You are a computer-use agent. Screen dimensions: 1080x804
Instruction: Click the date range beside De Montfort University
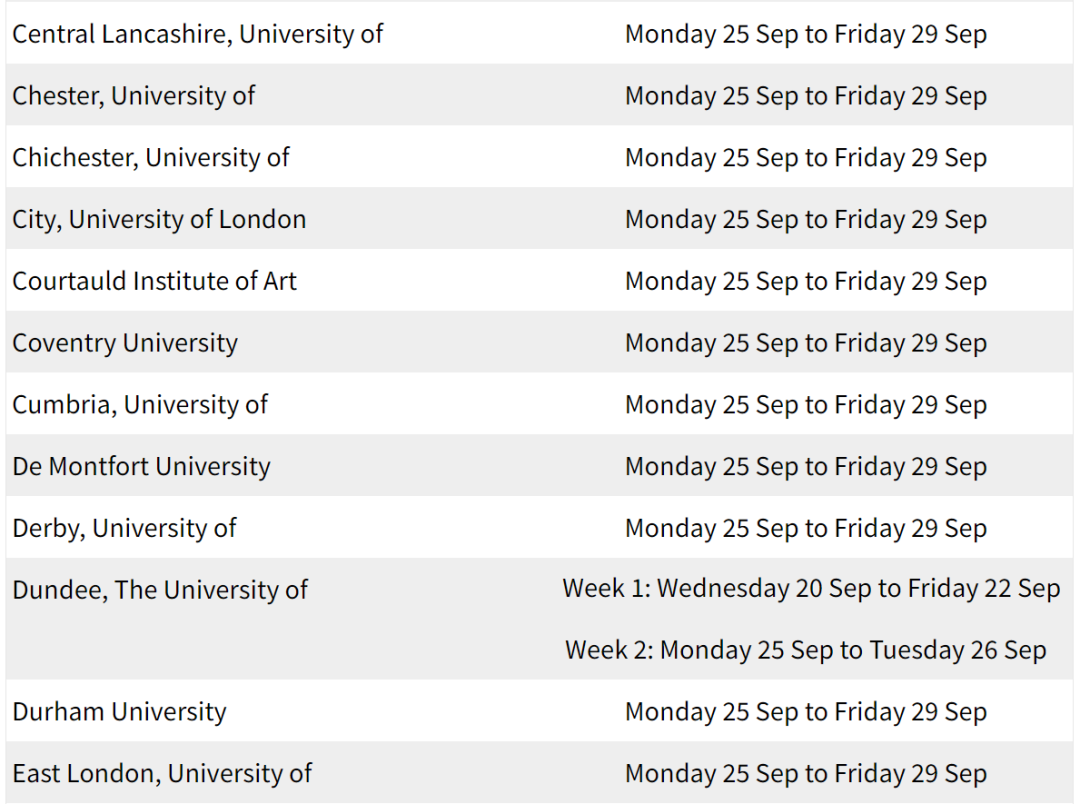(x=805, y=466)
